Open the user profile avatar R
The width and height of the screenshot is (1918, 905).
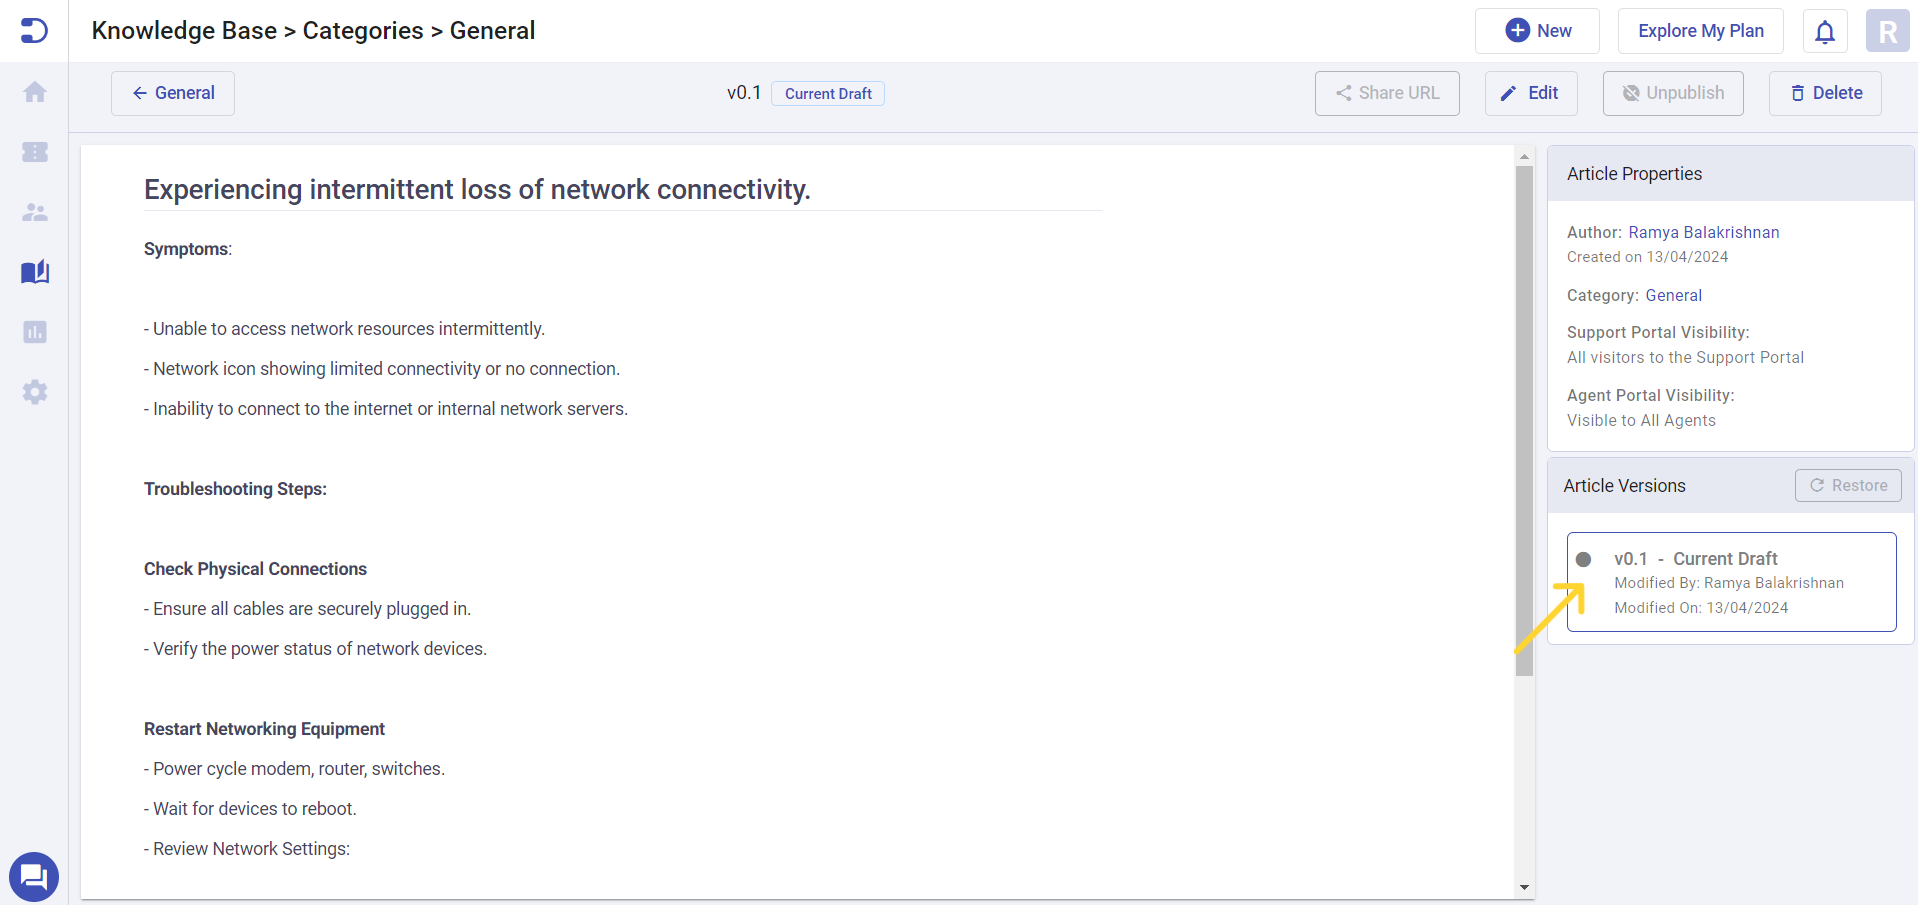(x=1887, y=32)
